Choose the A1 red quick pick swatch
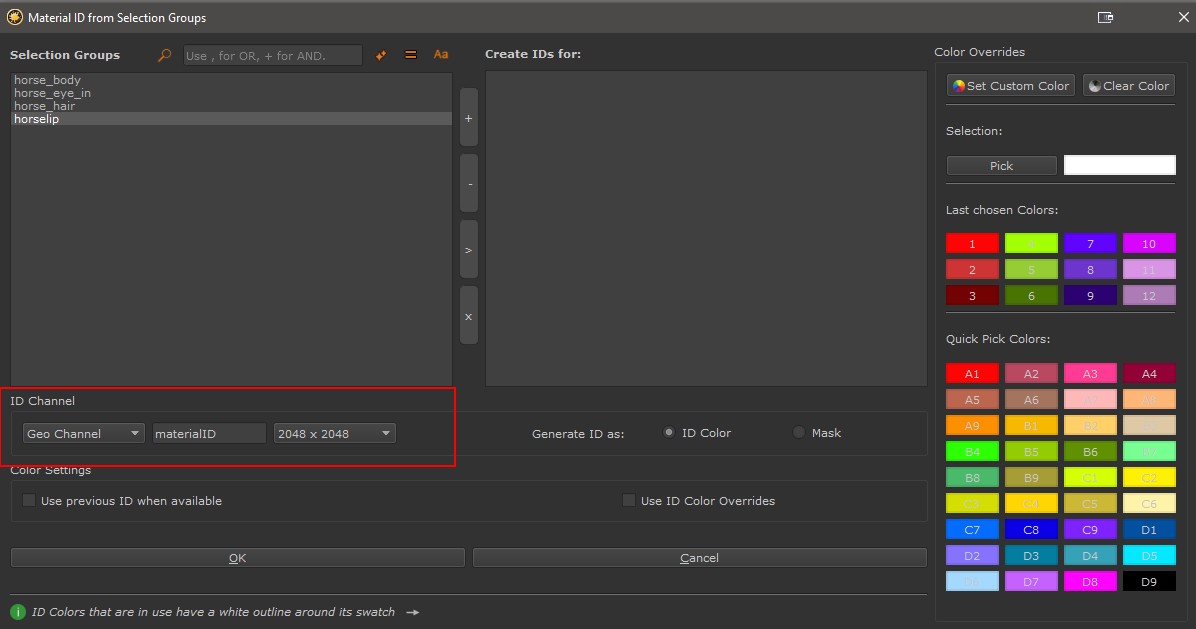Viewport: 1196px width, 629px height. click(972, 374)
